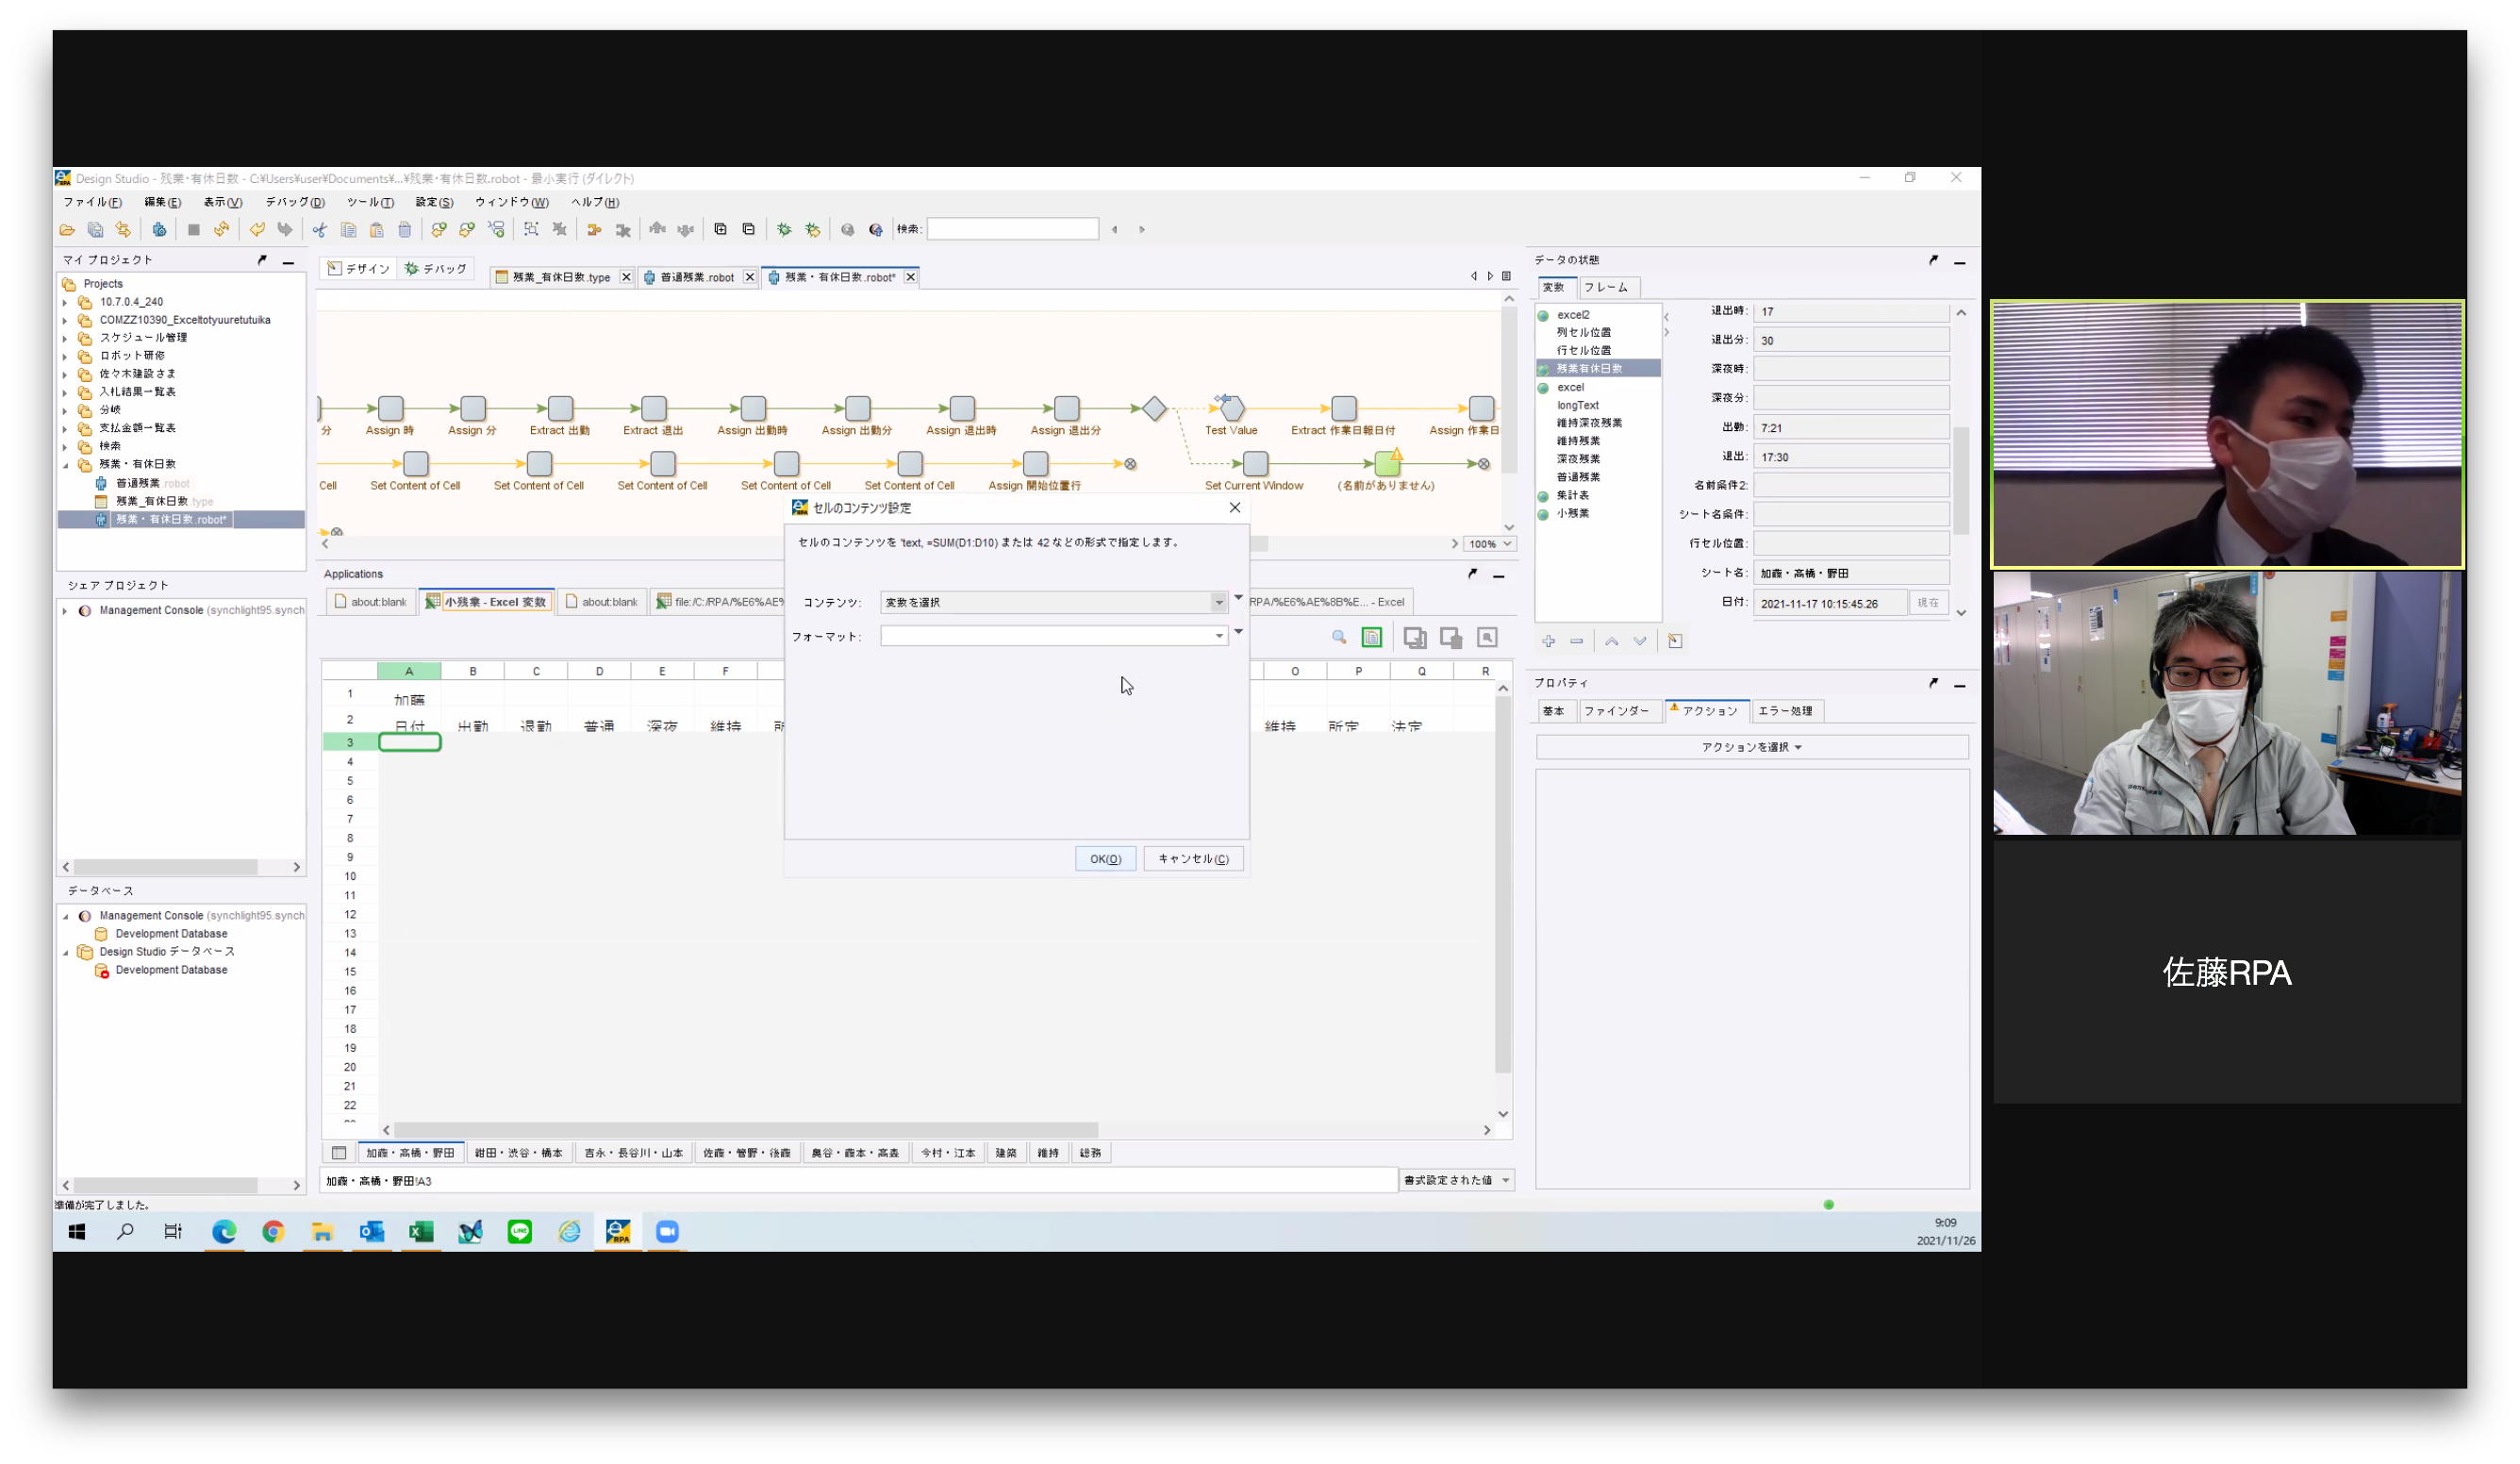Open the デバッグ(D) menu

point(295,202)
